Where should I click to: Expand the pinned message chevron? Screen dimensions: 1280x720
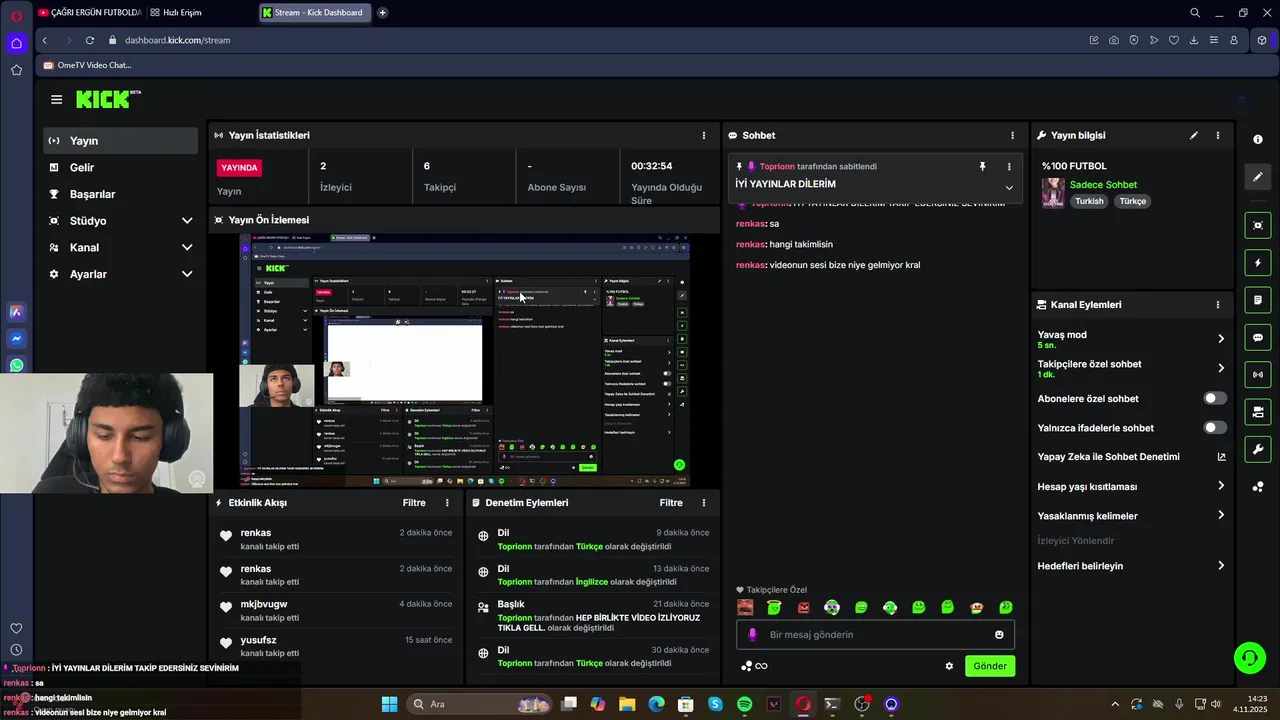click(1008, 188)
